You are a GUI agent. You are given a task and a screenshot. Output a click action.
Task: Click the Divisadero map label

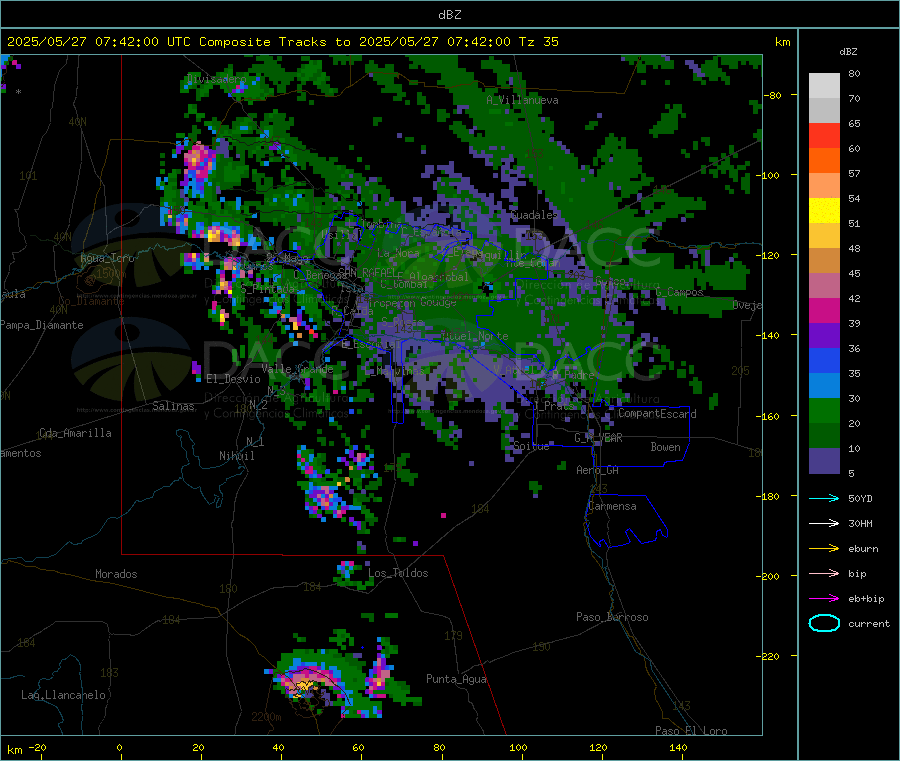click(x=216, y=79)
